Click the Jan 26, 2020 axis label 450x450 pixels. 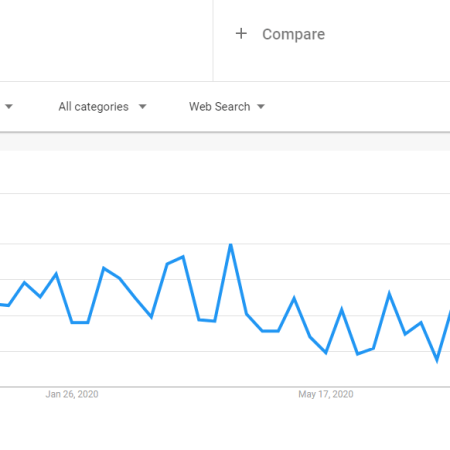tap(72, 394)
